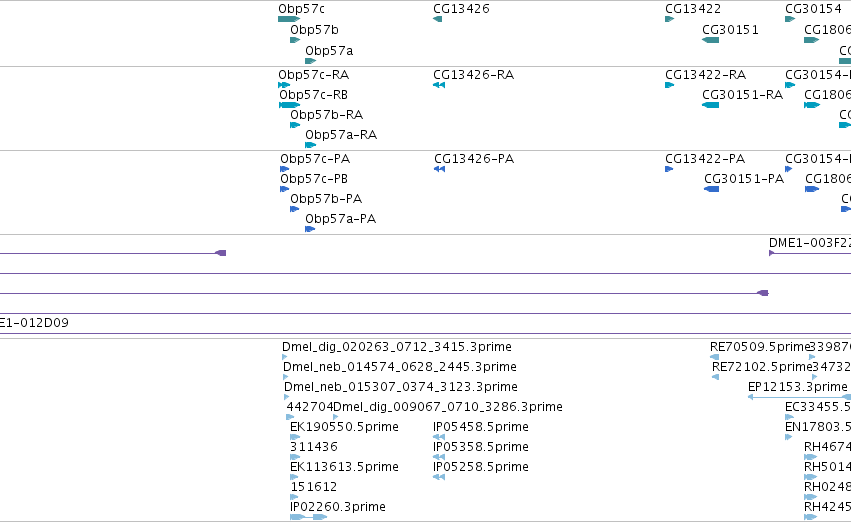Click the 311436 EST label
Screen dimensions: 851x522
pyautogui.click(x=314, y=447)
